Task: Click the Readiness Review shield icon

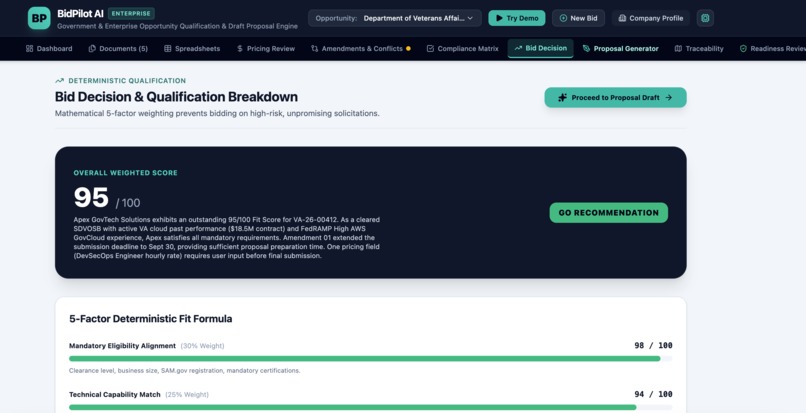Action: pyautogui.click(x=743, y=48)
